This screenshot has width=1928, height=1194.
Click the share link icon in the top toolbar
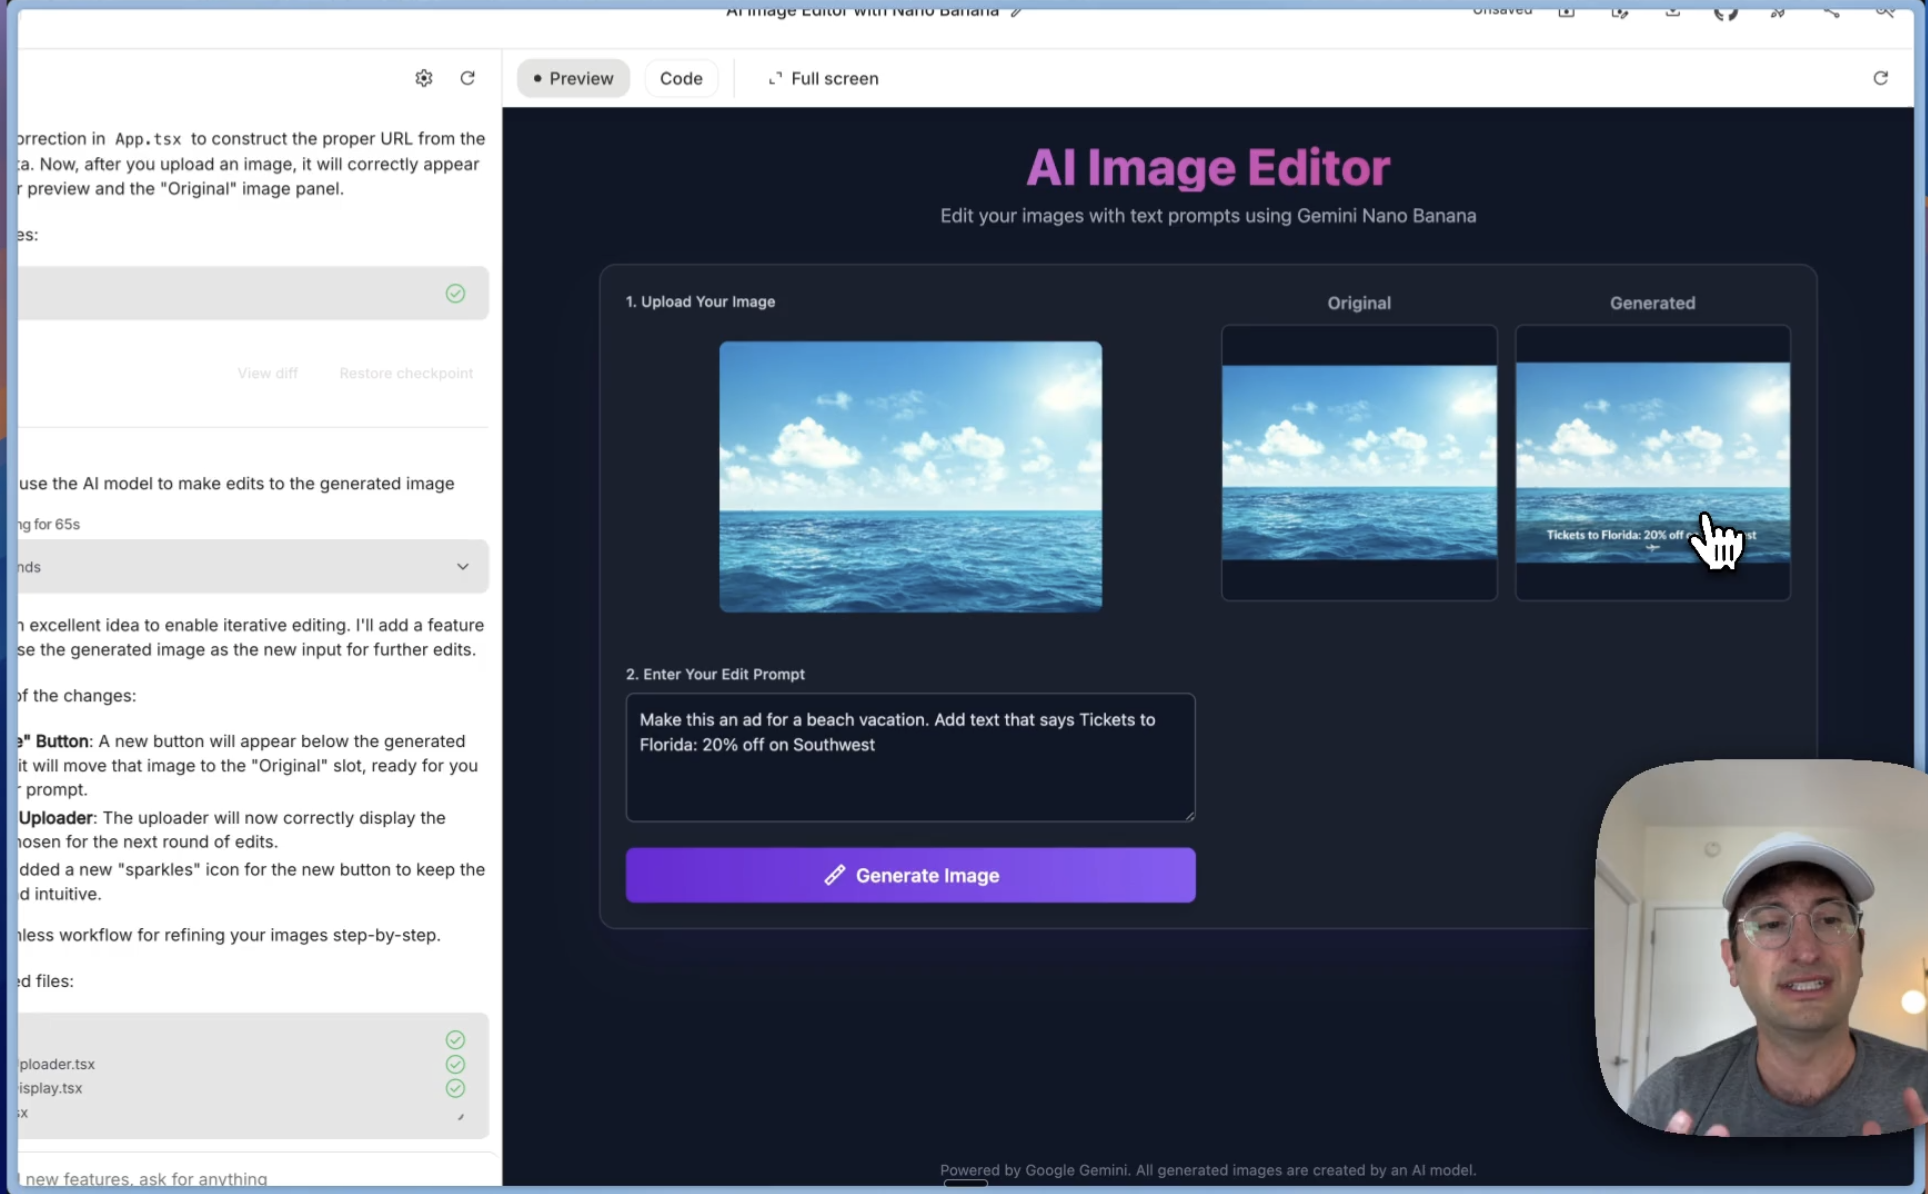1832,13
